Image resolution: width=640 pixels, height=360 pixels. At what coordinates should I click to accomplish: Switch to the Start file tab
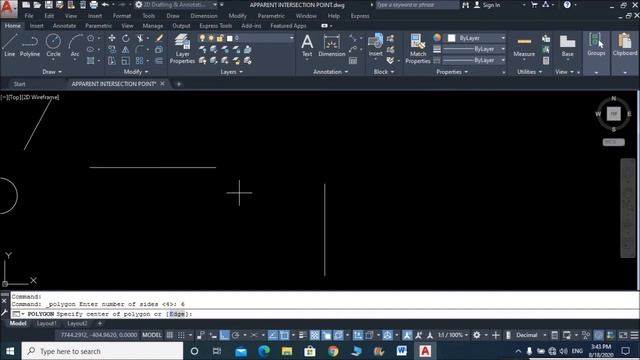point(19,84)
